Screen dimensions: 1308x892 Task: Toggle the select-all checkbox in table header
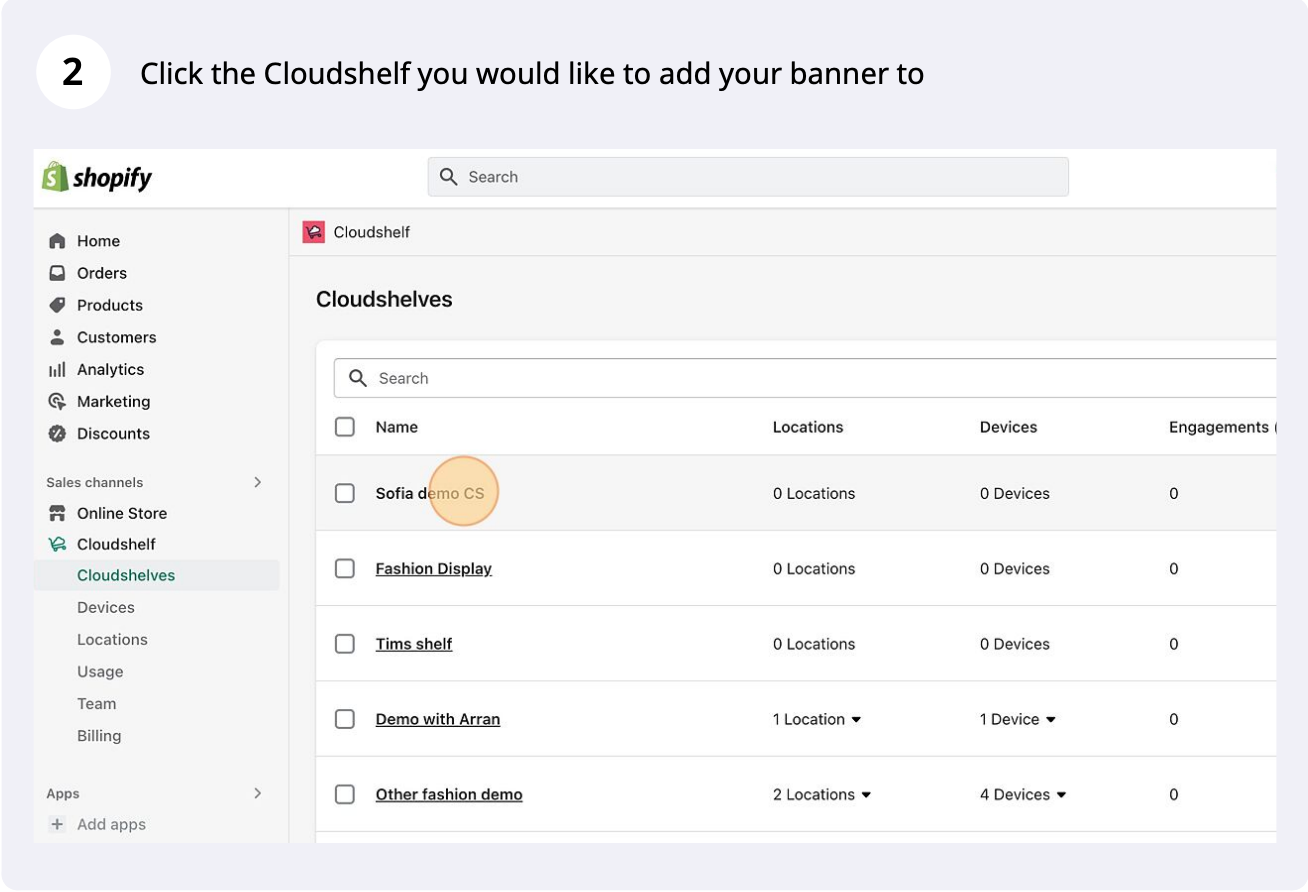click(x=345, y=427)
